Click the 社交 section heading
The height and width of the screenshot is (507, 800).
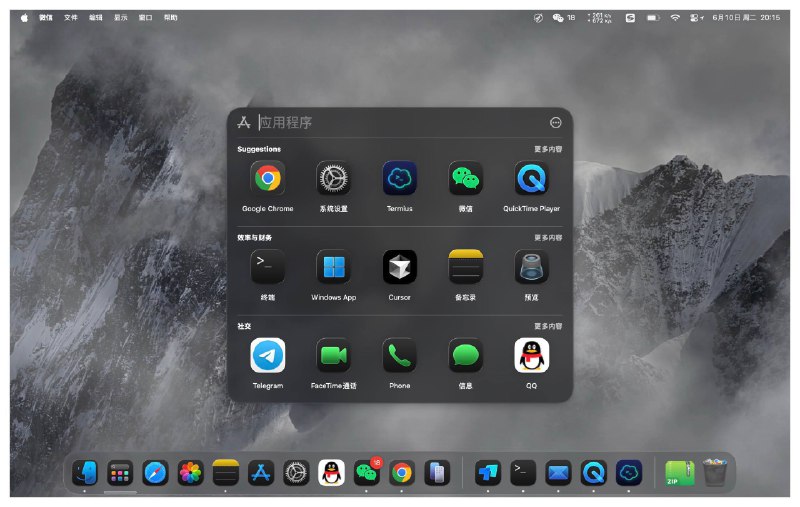(244, 326)
